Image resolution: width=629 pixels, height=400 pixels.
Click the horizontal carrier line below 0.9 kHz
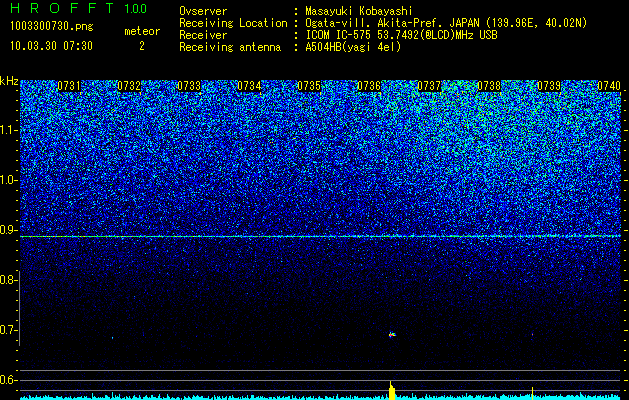coord(320,236)
